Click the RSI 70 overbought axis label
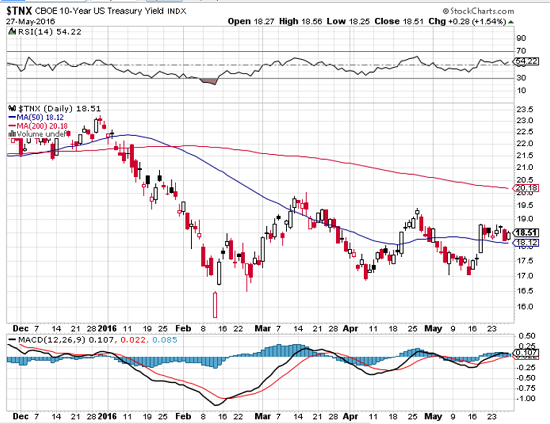This screenshot has width=550, height=424. point(521,51)
